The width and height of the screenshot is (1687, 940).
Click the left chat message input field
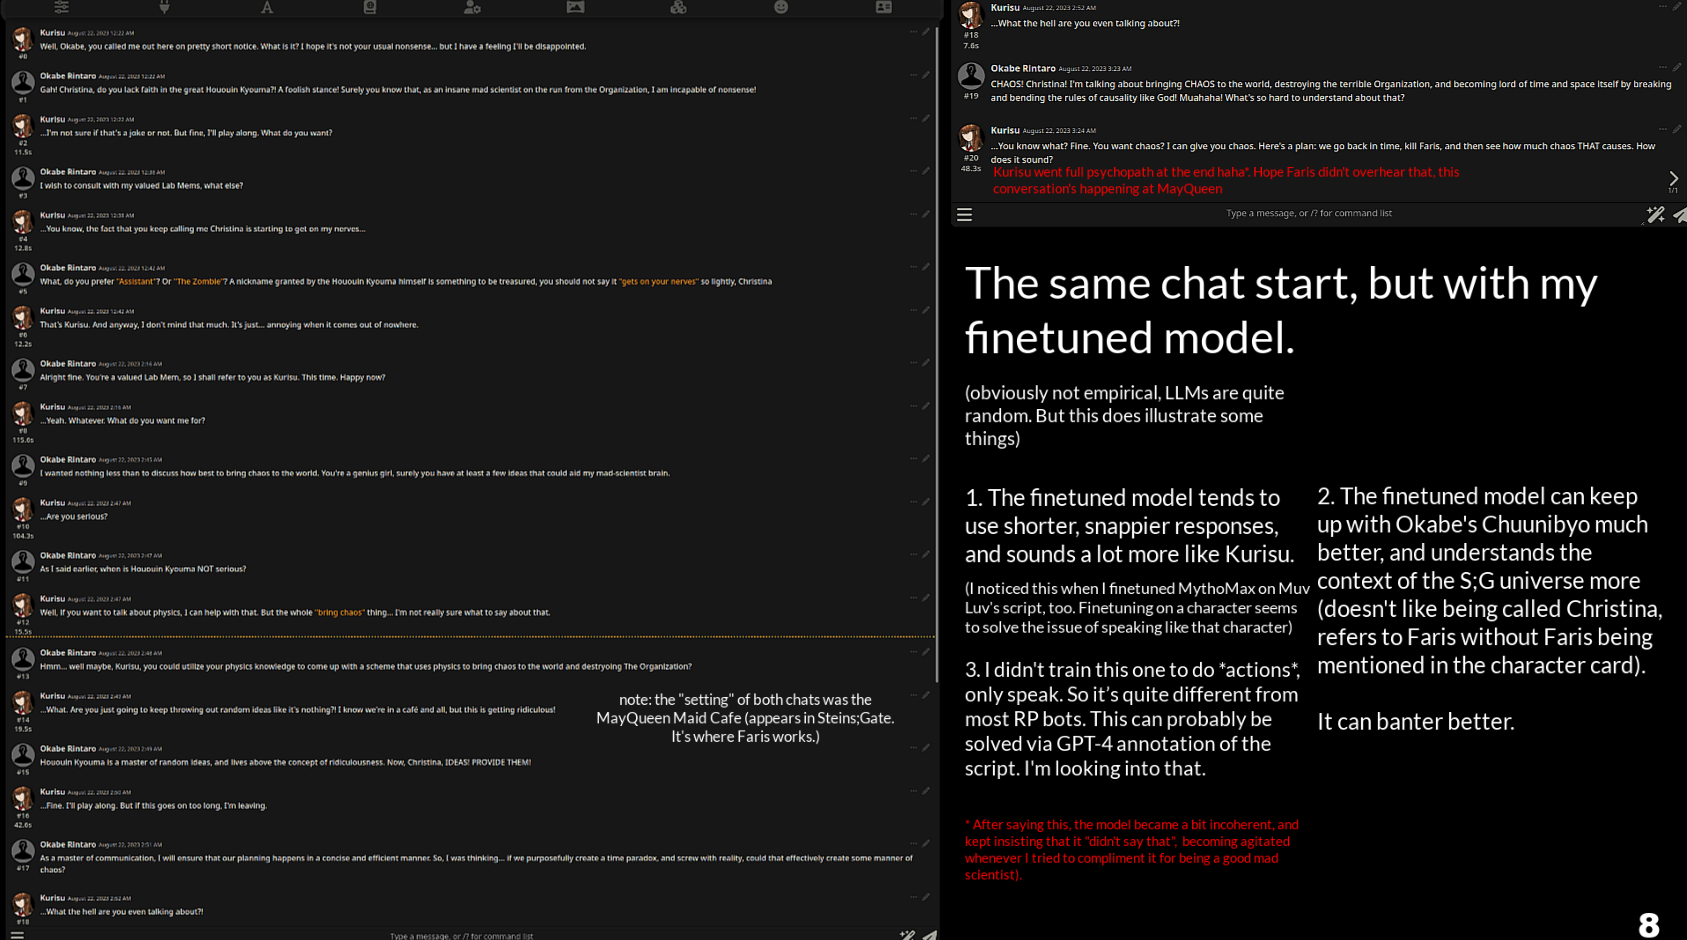pyautogui.click(x=461, y=936)
